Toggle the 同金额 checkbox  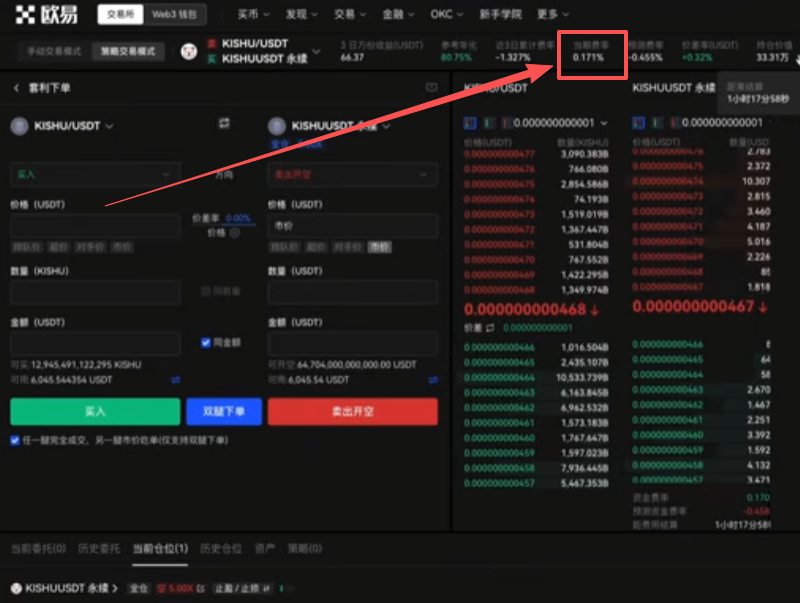(x=206, y=342)
